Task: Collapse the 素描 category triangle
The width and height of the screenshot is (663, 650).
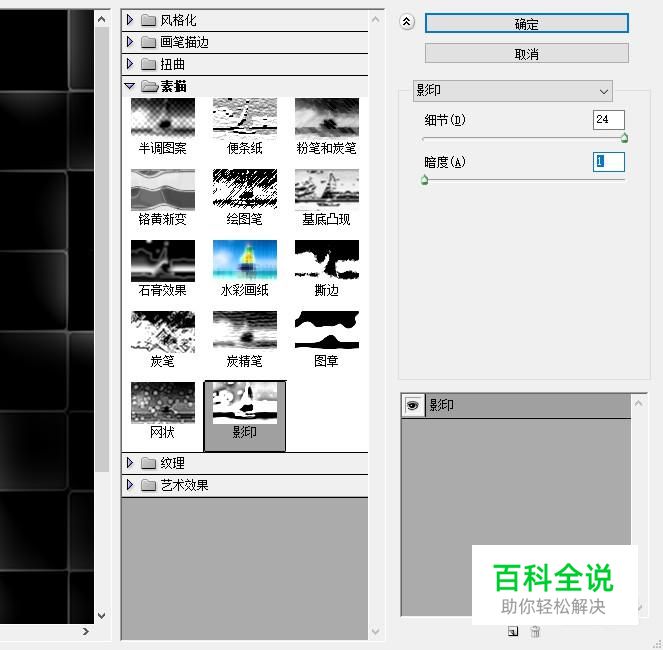Action: click(x=130, y=86)
